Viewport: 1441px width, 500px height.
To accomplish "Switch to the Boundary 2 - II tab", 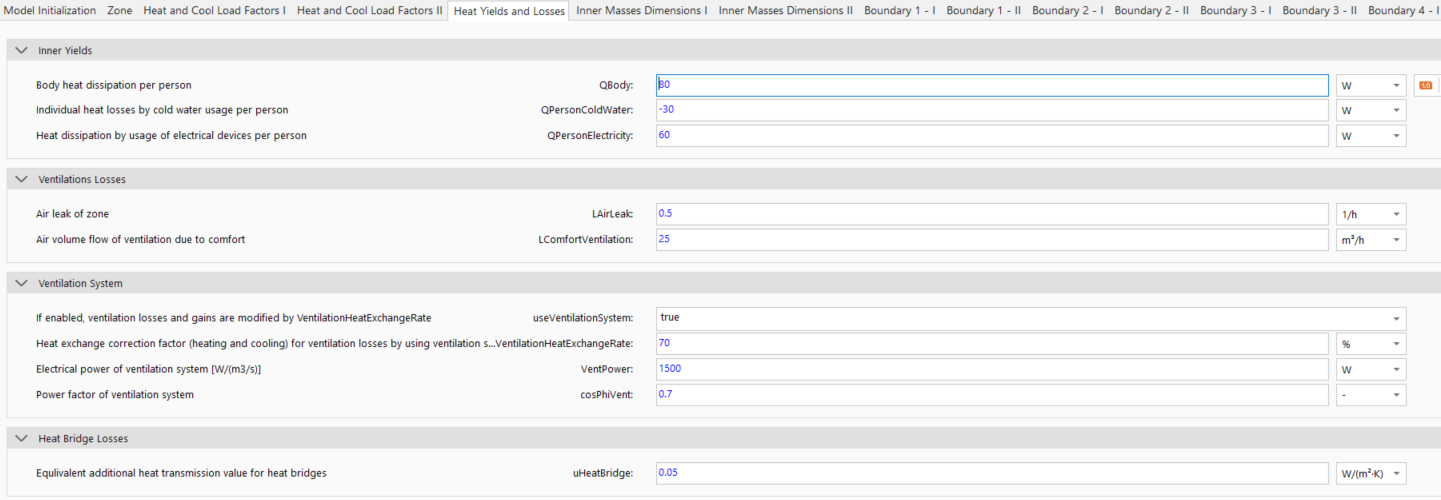I will (x=1152, y=10).
